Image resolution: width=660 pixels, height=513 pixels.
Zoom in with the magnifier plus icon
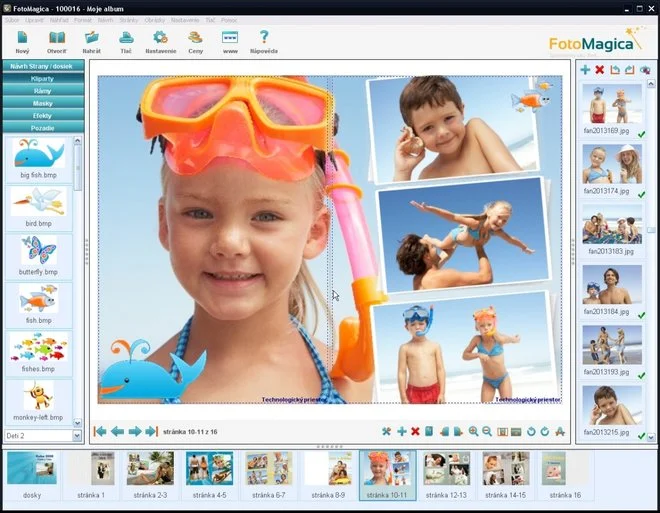473,431
